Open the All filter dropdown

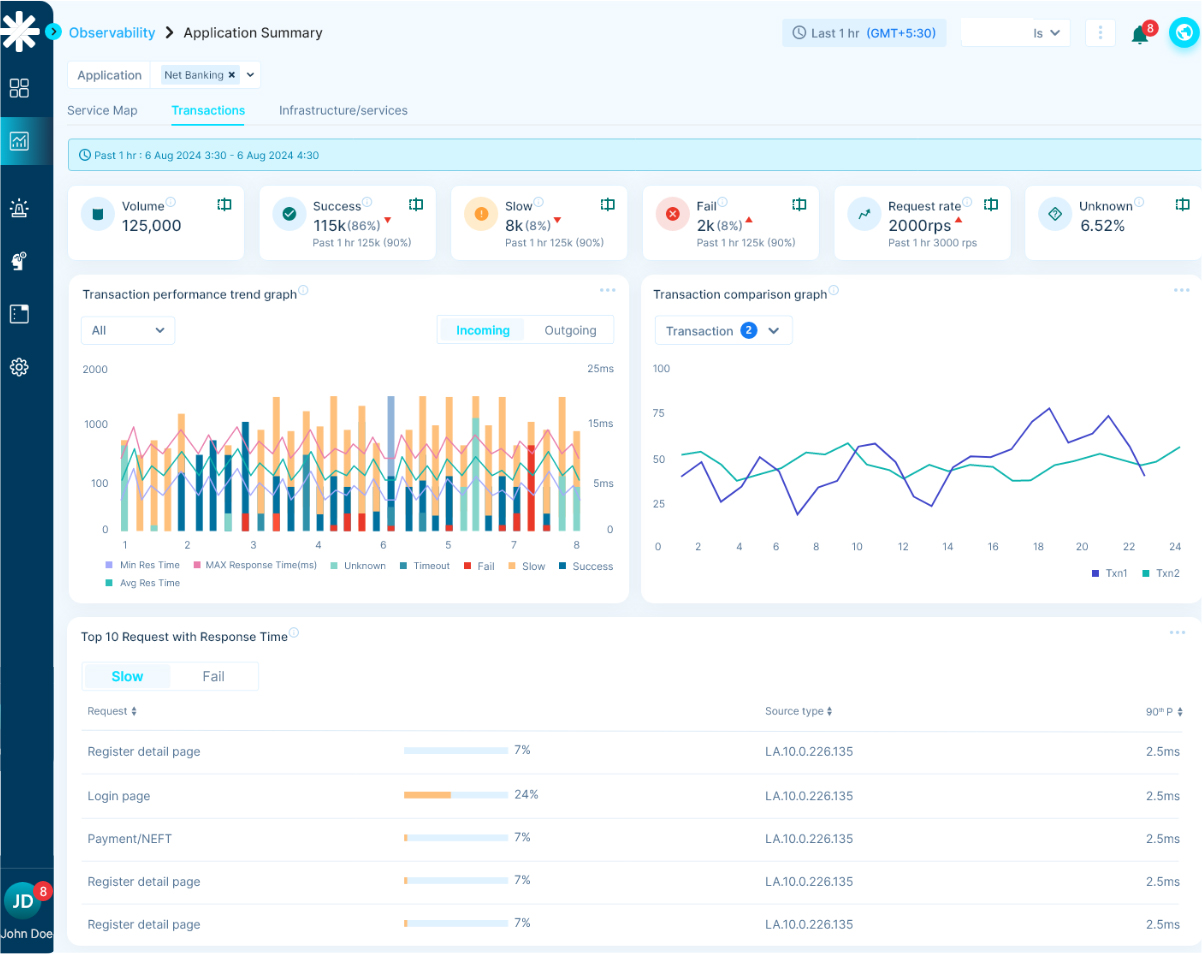click(128, 330)
